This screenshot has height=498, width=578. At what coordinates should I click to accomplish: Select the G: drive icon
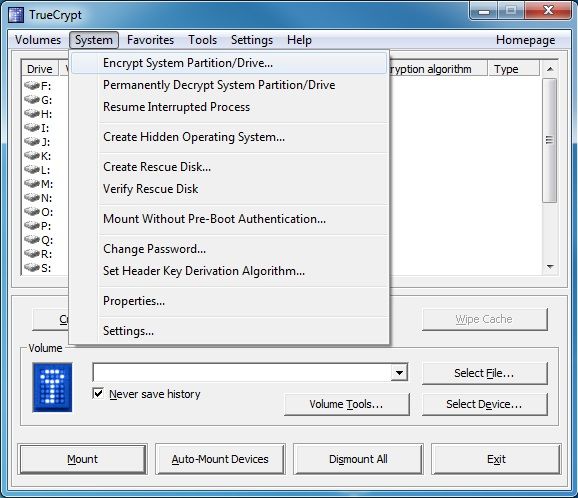pyautogui.click(x=32, y=100)
